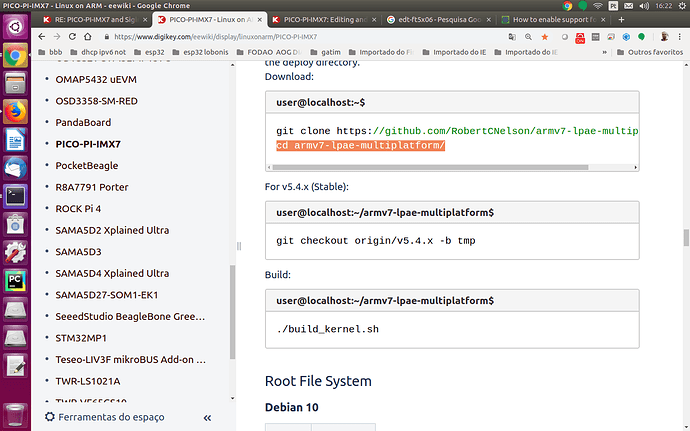
Task: Click the page vertical scrollbar thumb
Action: 686,238
